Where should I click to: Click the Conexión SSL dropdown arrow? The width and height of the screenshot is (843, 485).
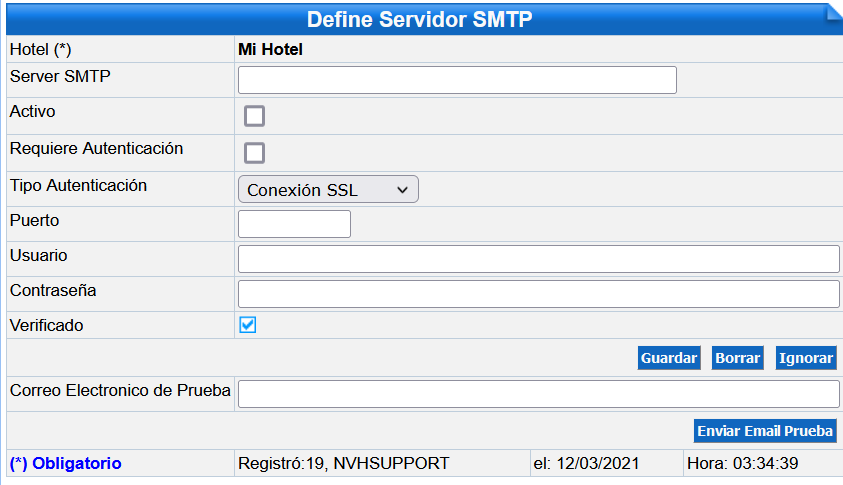[x=402, y=190]
